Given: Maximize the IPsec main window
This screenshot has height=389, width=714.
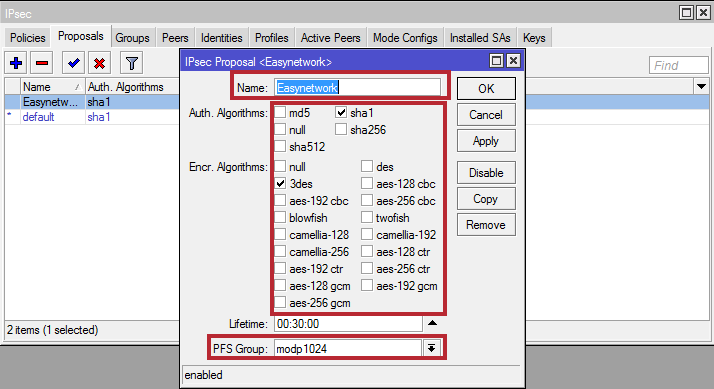Looking at the screenshot, I should (x=686, y=13).
